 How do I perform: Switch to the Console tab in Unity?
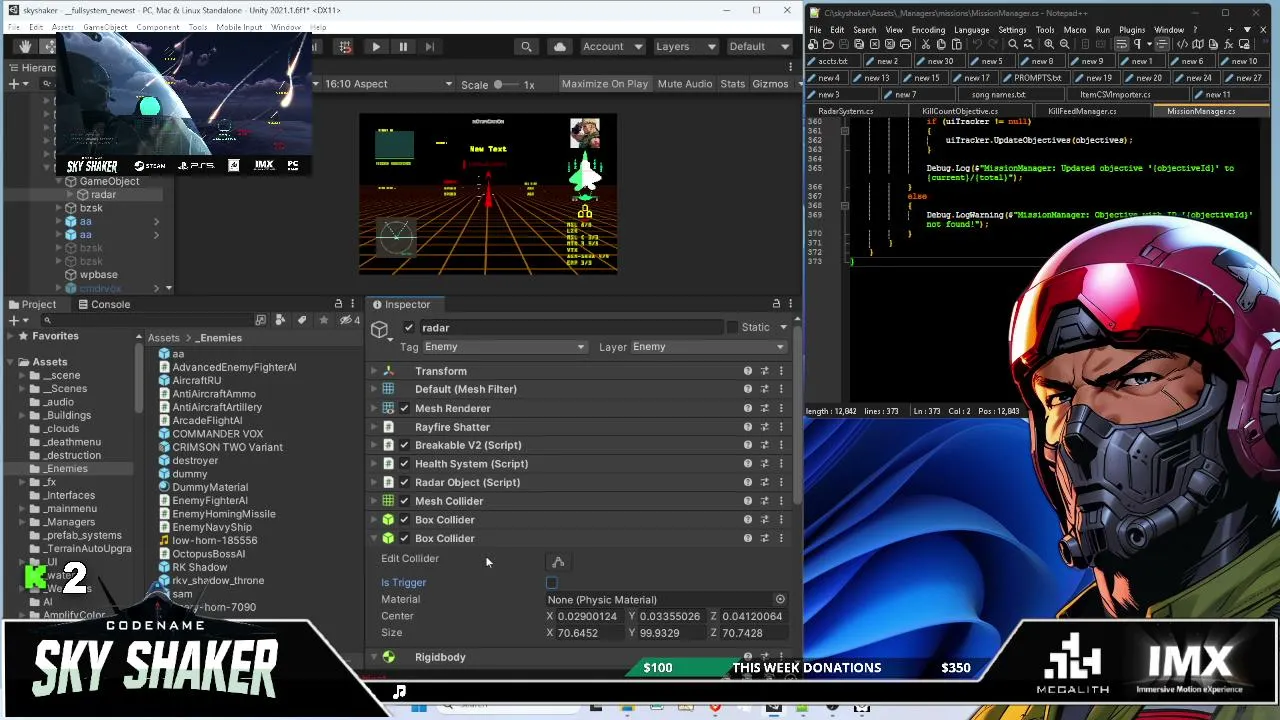coord(104,304)
